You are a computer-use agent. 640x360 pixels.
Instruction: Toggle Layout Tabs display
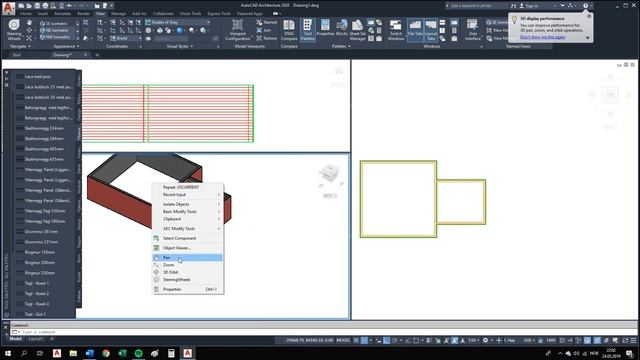[x=431, y=30]
